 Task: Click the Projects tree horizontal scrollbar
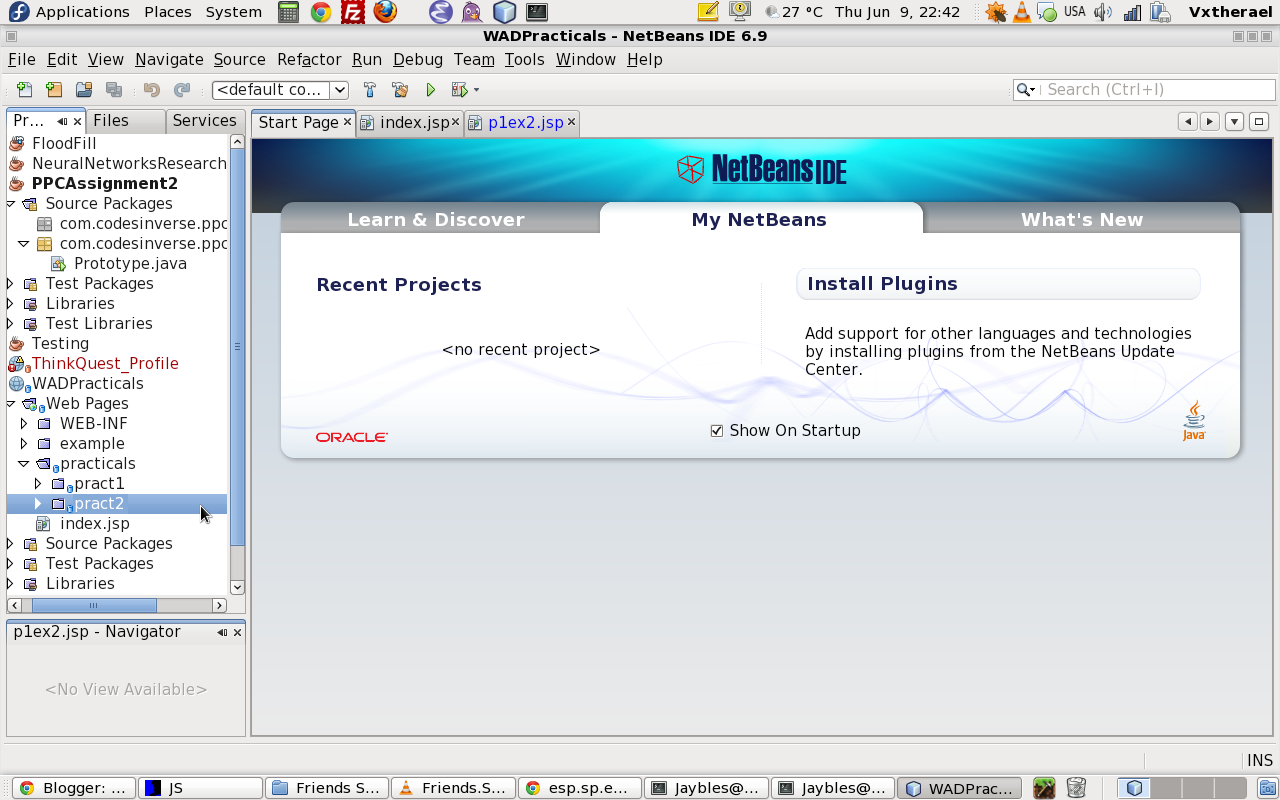click(x=94, y=605)
